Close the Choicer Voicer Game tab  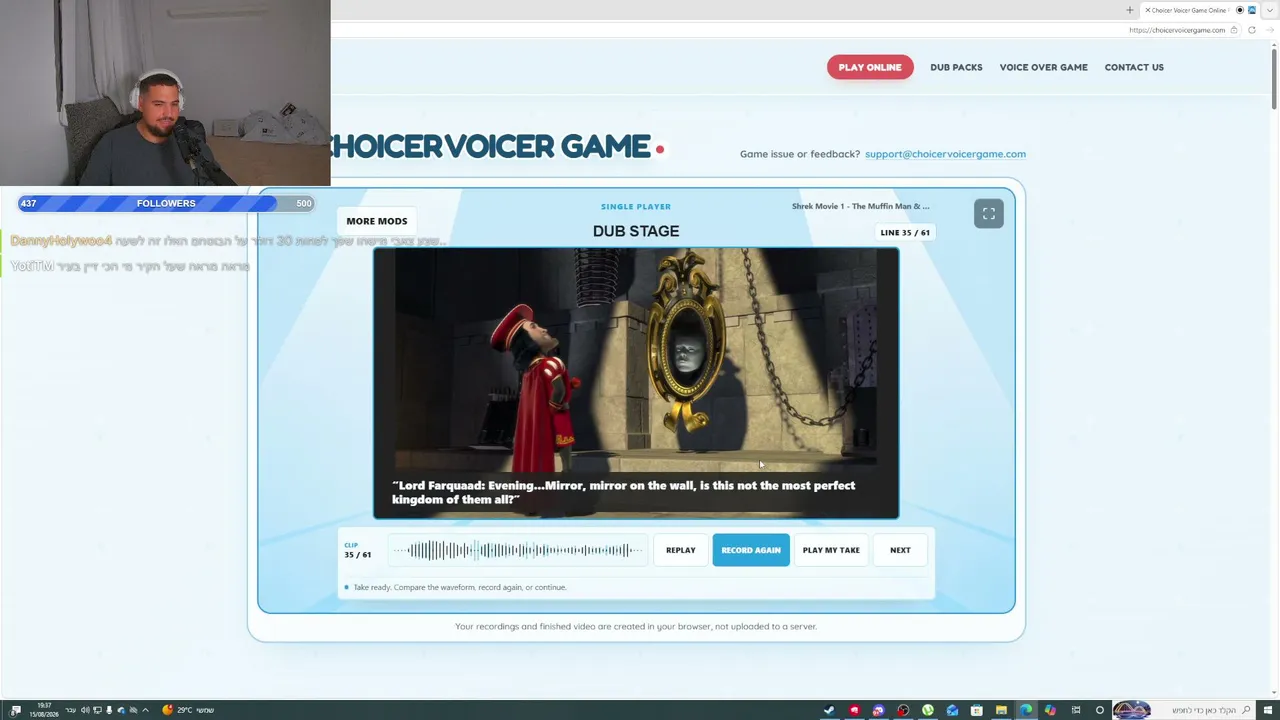click(1148, 10)
